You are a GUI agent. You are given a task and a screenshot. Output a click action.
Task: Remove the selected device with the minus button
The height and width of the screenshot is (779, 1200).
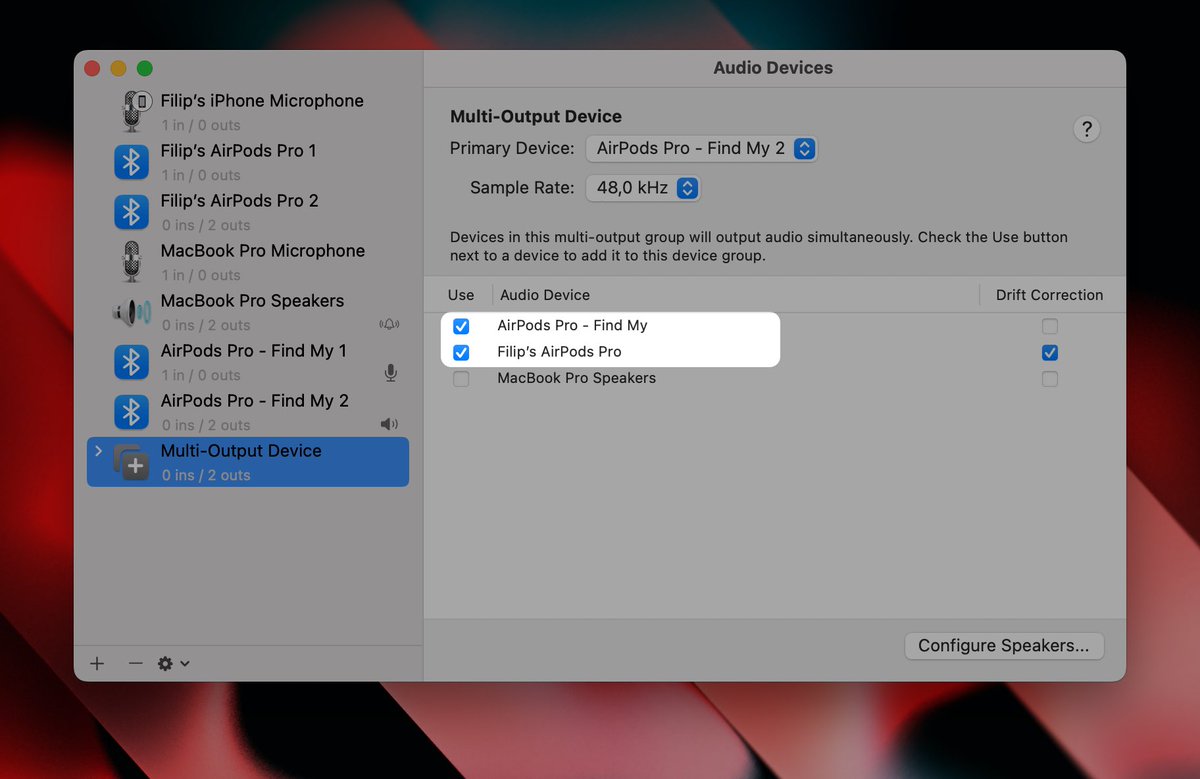[135, 663]
